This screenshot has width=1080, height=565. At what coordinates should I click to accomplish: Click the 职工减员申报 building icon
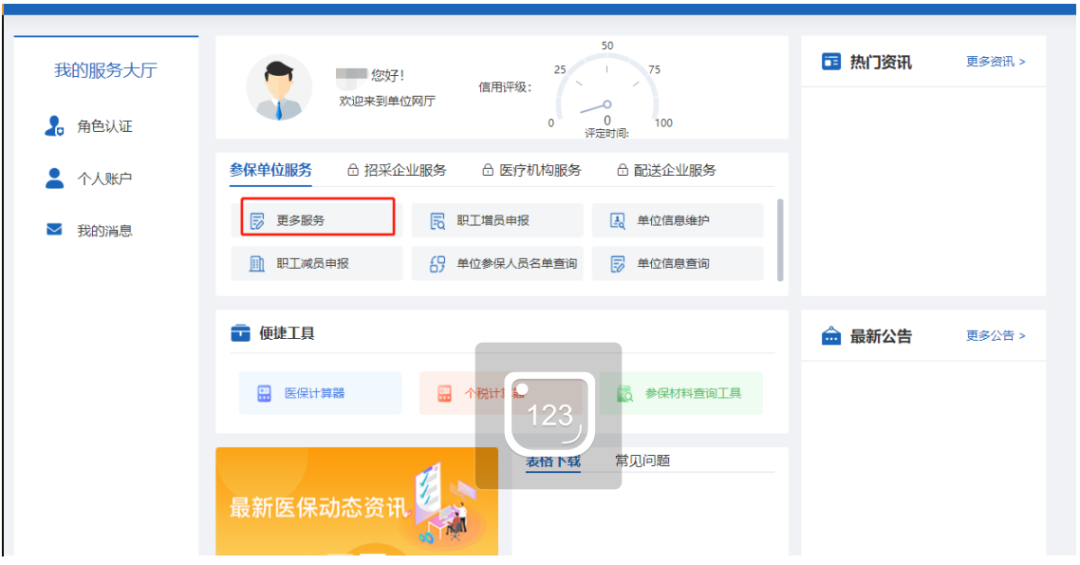[257, 264]
